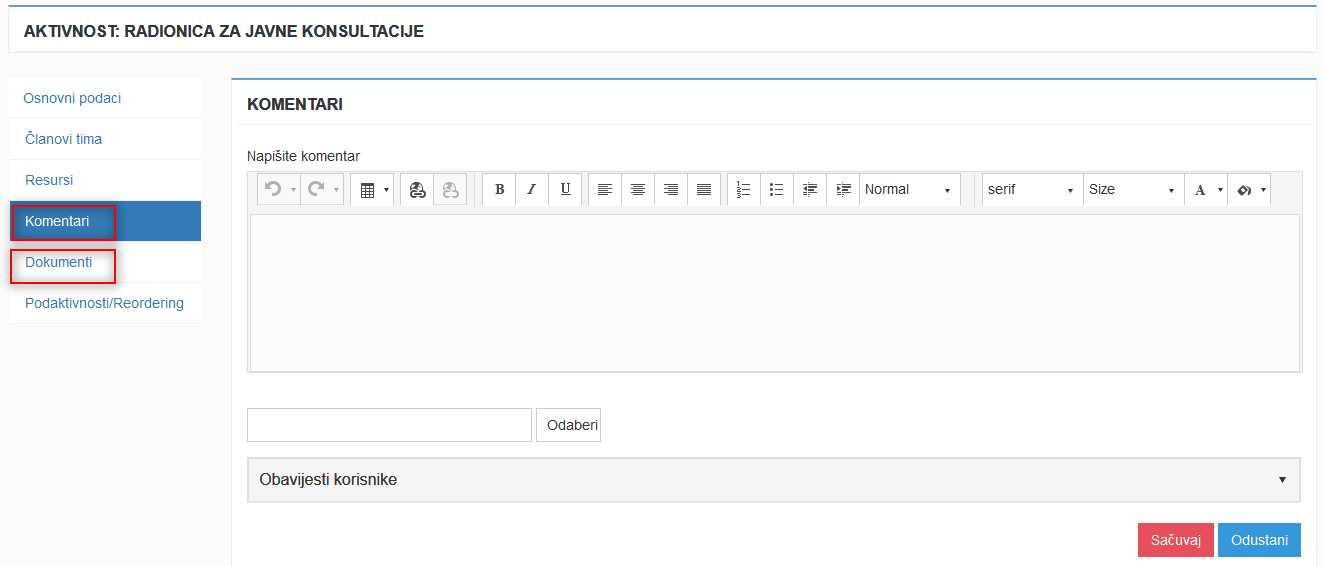The image size is (1323, 566).
Task: Open the serif font family dropdown
Action: point(1032,189)
